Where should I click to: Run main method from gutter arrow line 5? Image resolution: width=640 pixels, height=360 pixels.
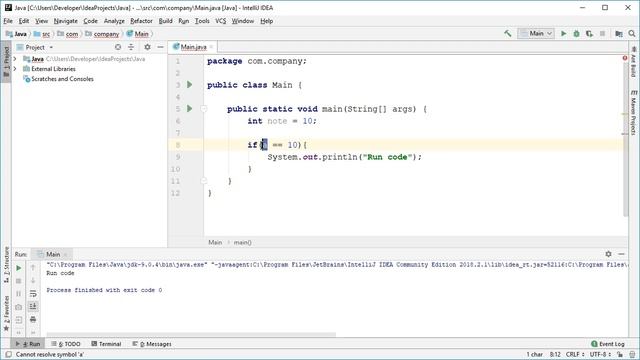pyautogui.click(x=189, y=109)
